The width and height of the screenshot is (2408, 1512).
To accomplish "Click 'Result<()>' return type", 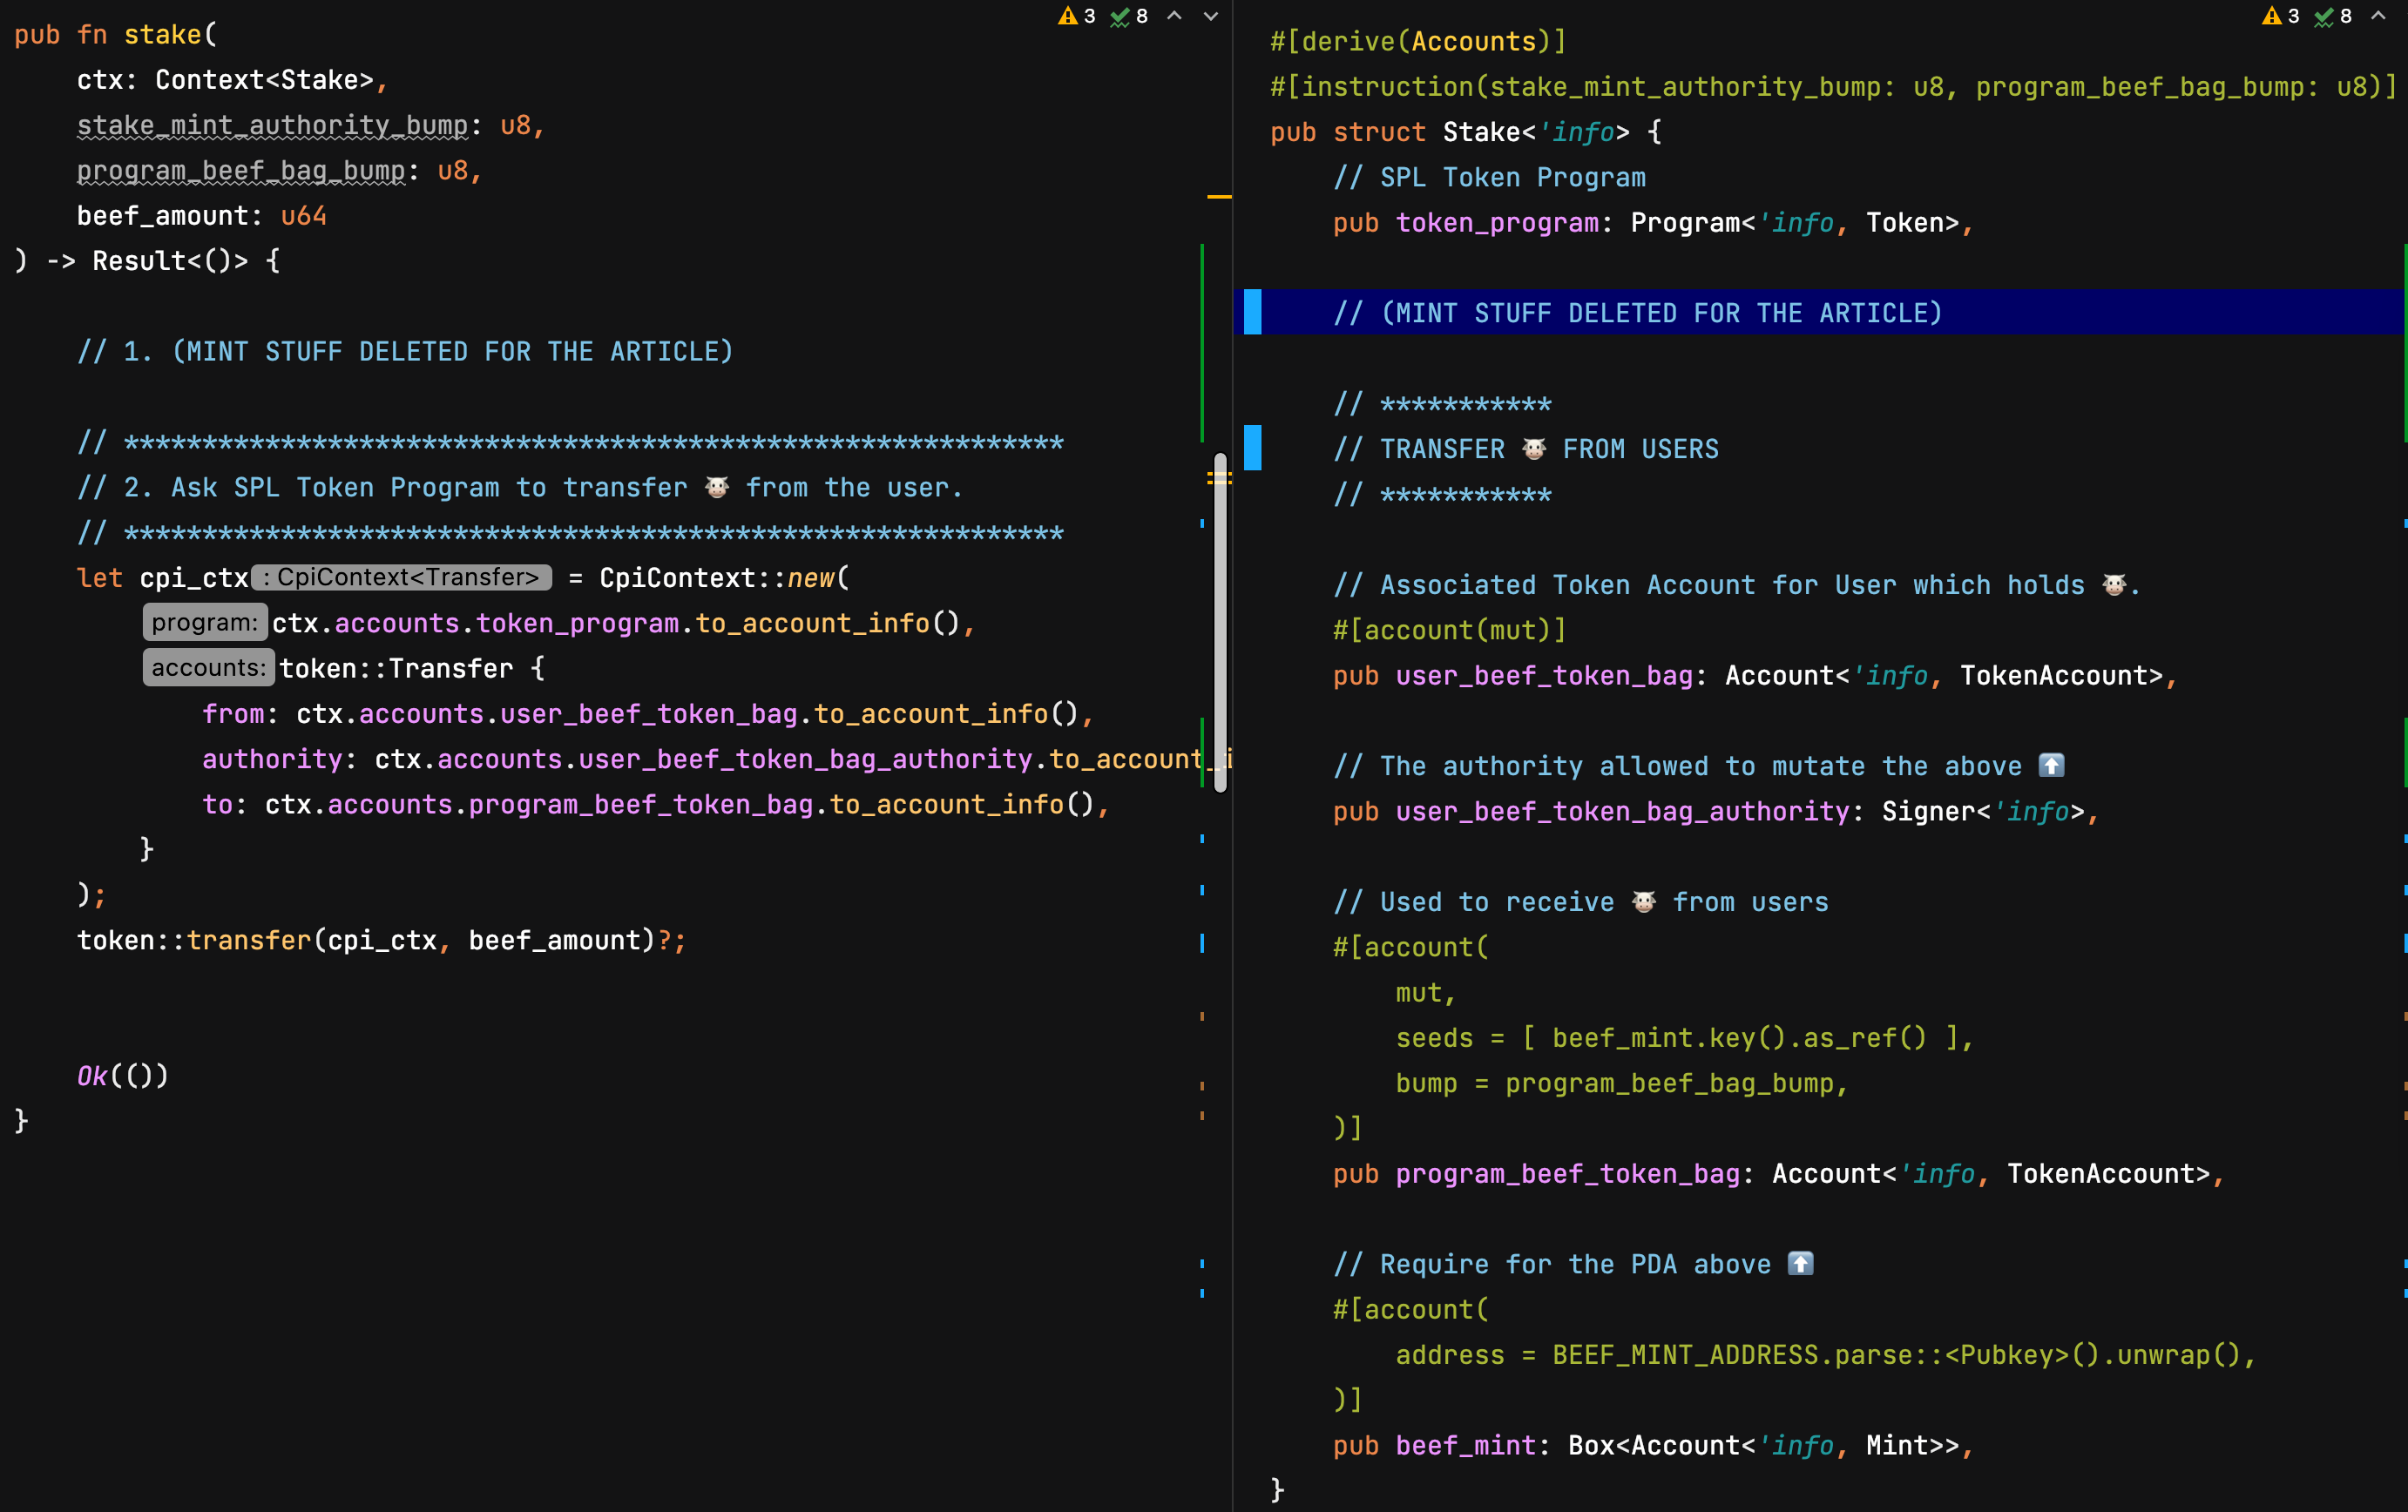I will (170, 261).
